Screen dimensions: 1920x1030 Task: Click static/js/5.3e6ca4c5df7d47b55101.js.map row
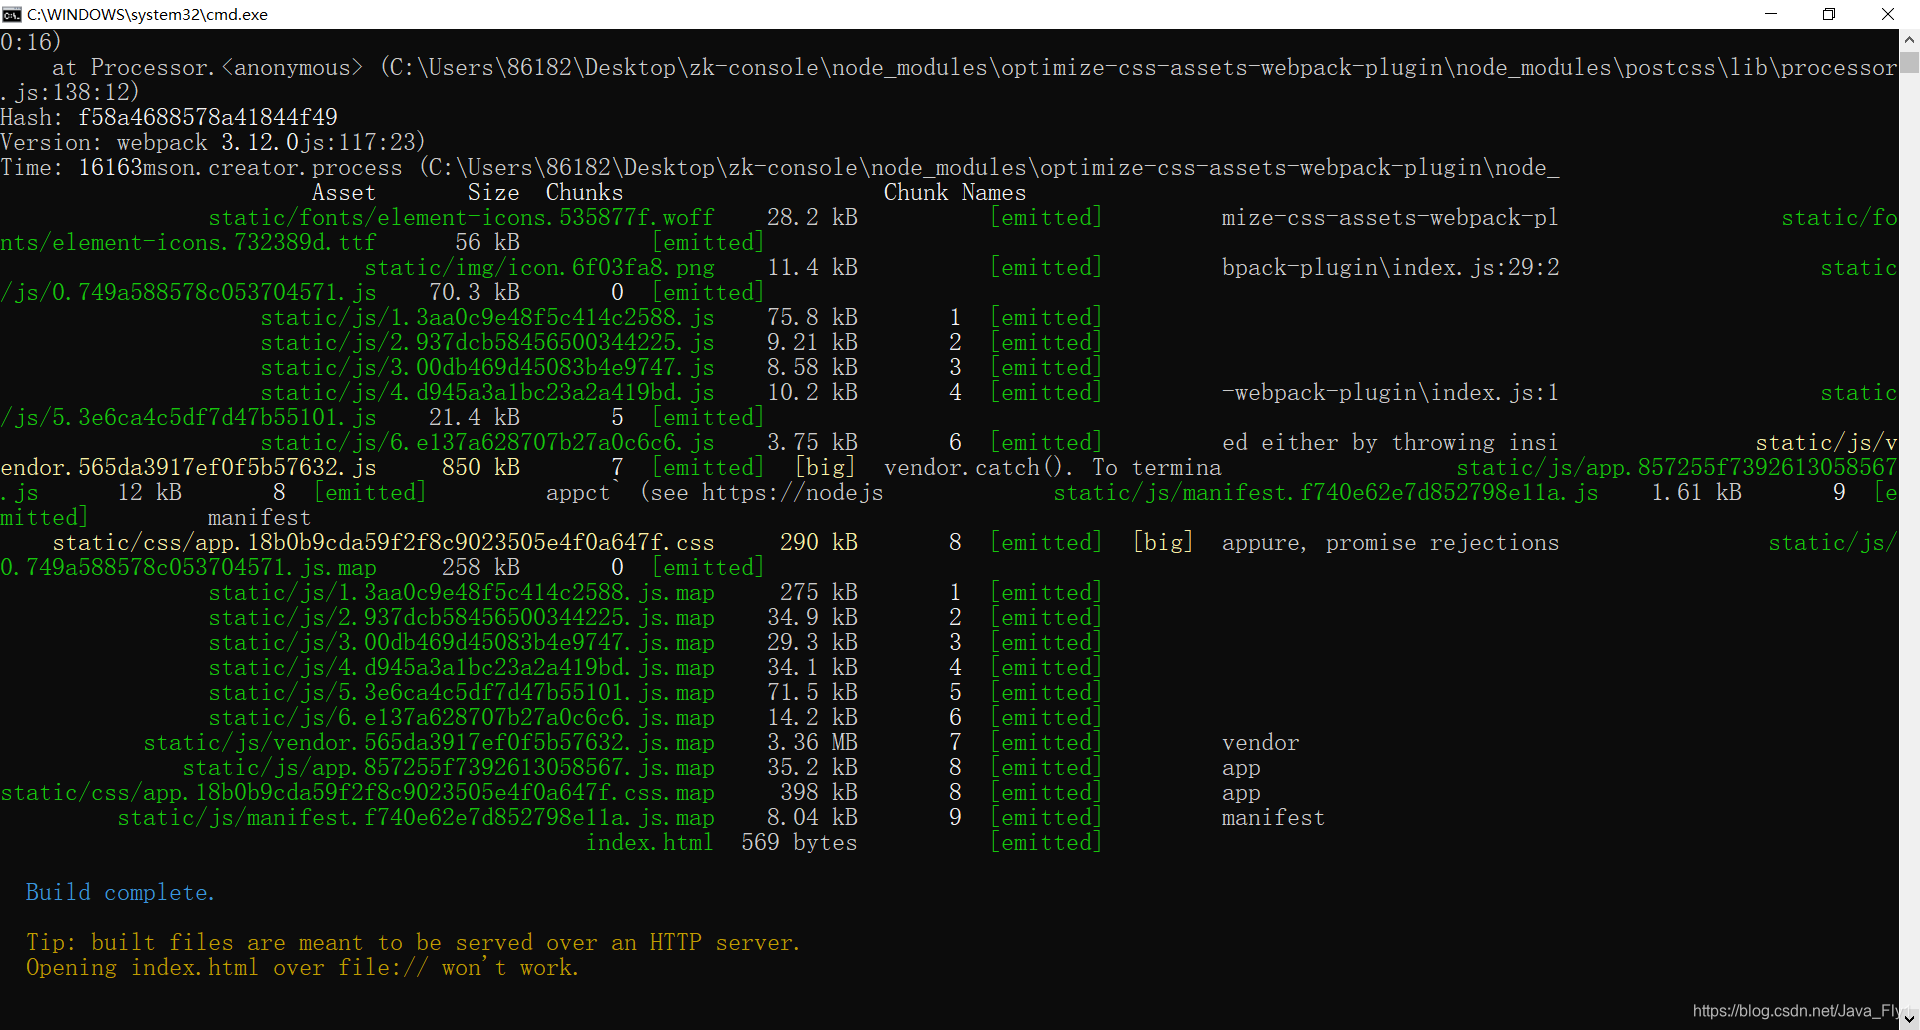tap(655, 692)
